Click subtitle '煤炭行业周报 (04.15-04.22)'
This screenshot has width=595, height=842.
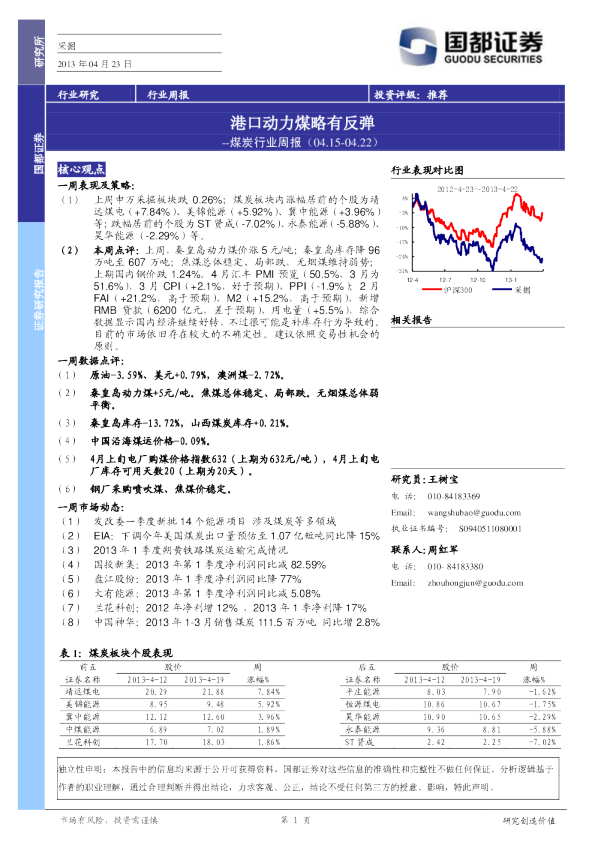(x=303, y=142)
